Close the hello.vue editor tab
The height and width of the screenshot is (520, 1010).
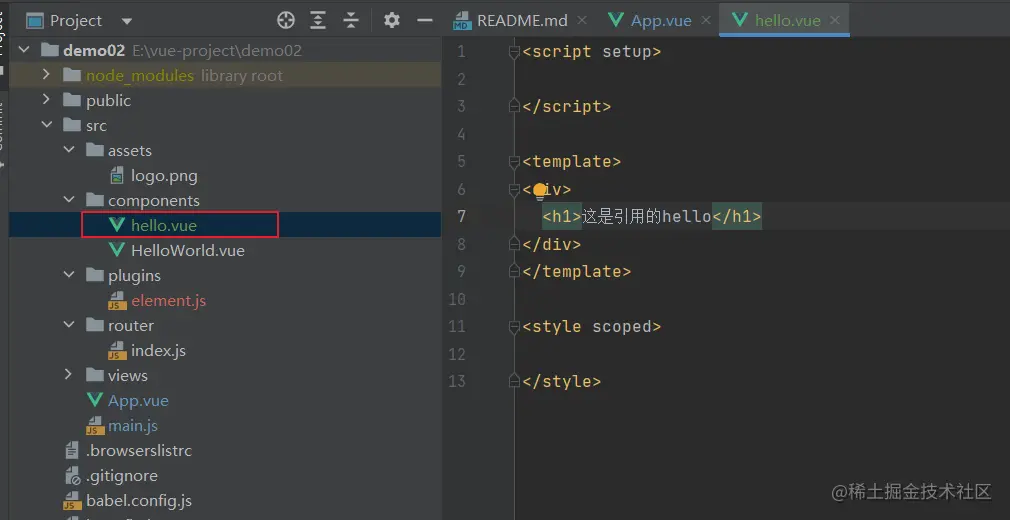(x=836, y=20)
